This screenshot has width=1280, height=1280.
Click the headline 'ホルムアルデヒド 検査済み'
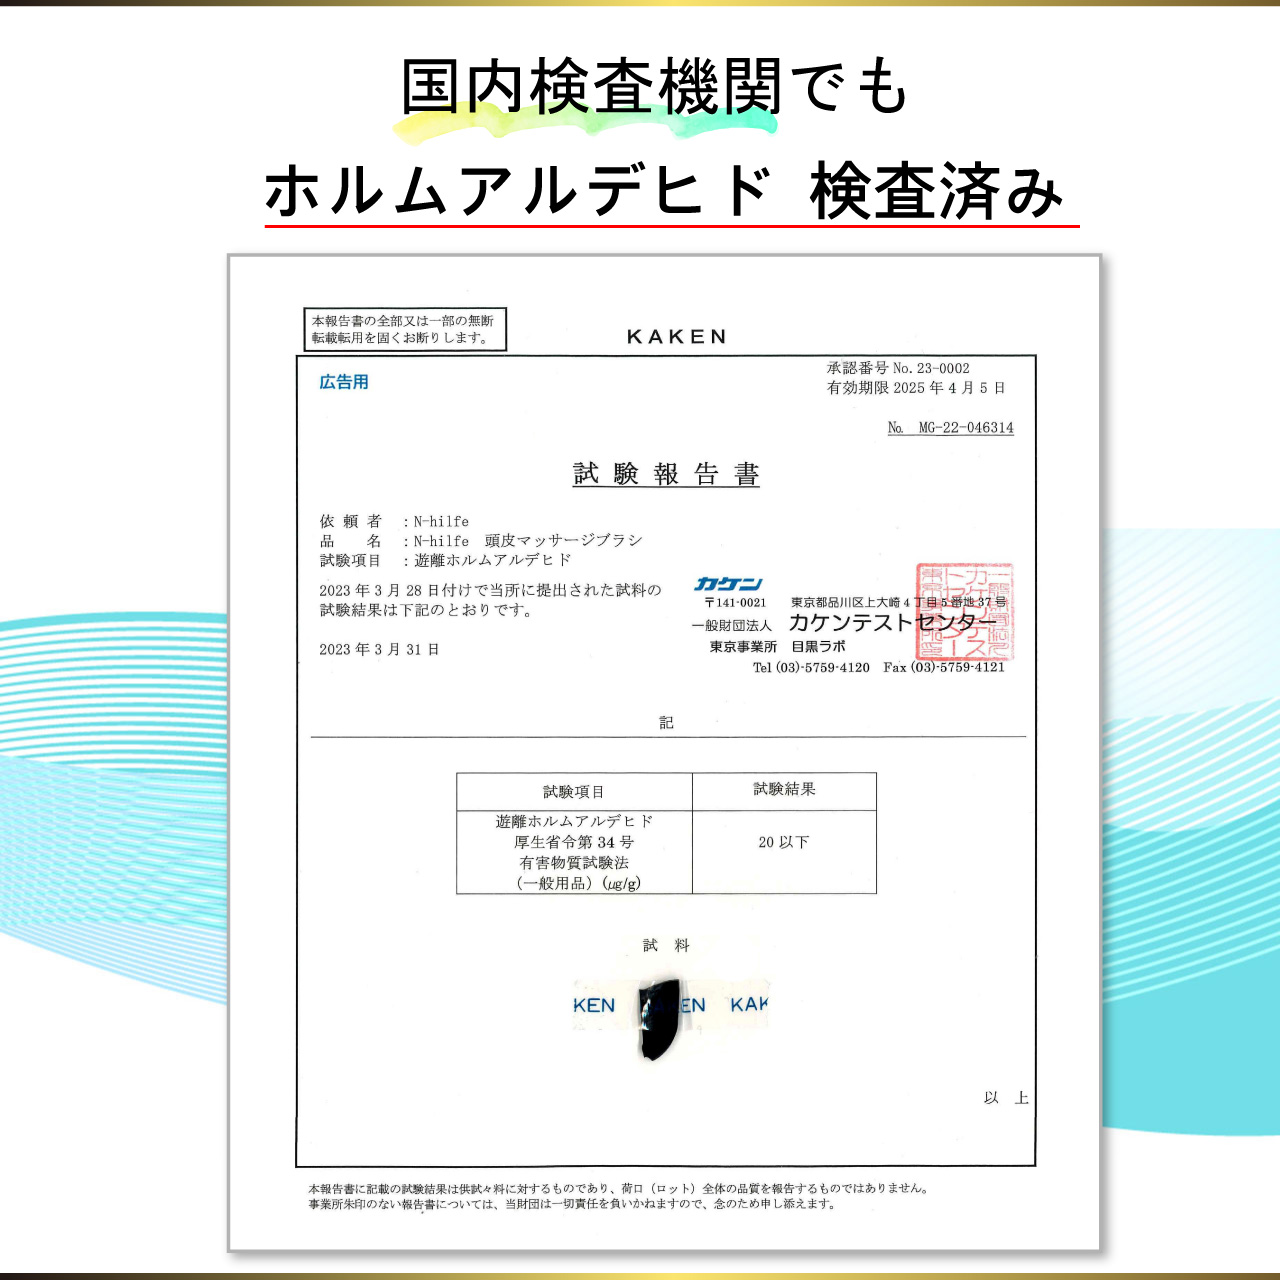(664, 192)
